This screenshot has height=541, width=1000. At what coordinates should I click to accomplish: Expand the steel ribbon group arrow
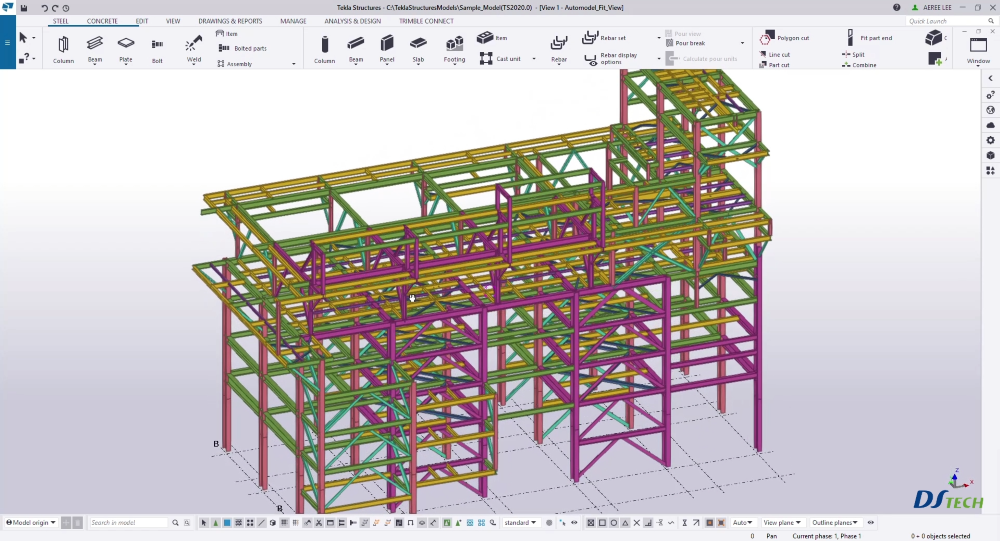click(294, 64)
